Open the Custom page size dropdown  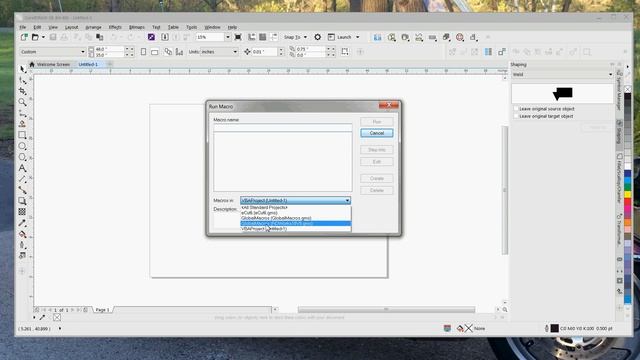[82, 52]
